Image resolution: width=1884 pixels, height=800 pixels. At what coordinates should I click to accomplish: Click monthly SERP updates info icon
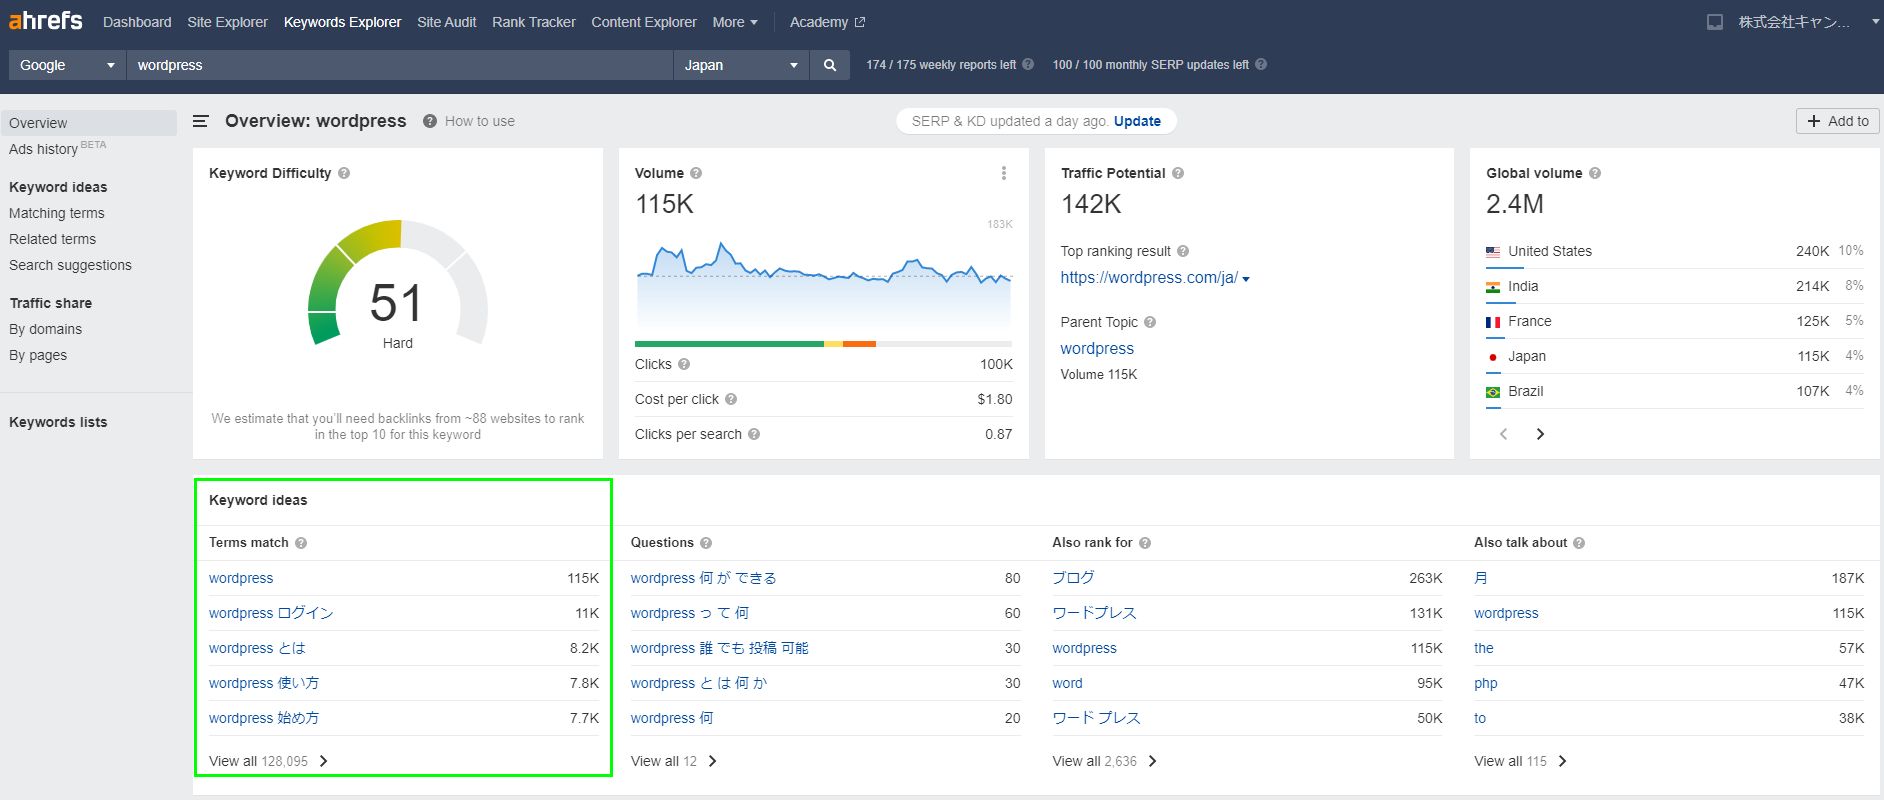(1261, 64)
